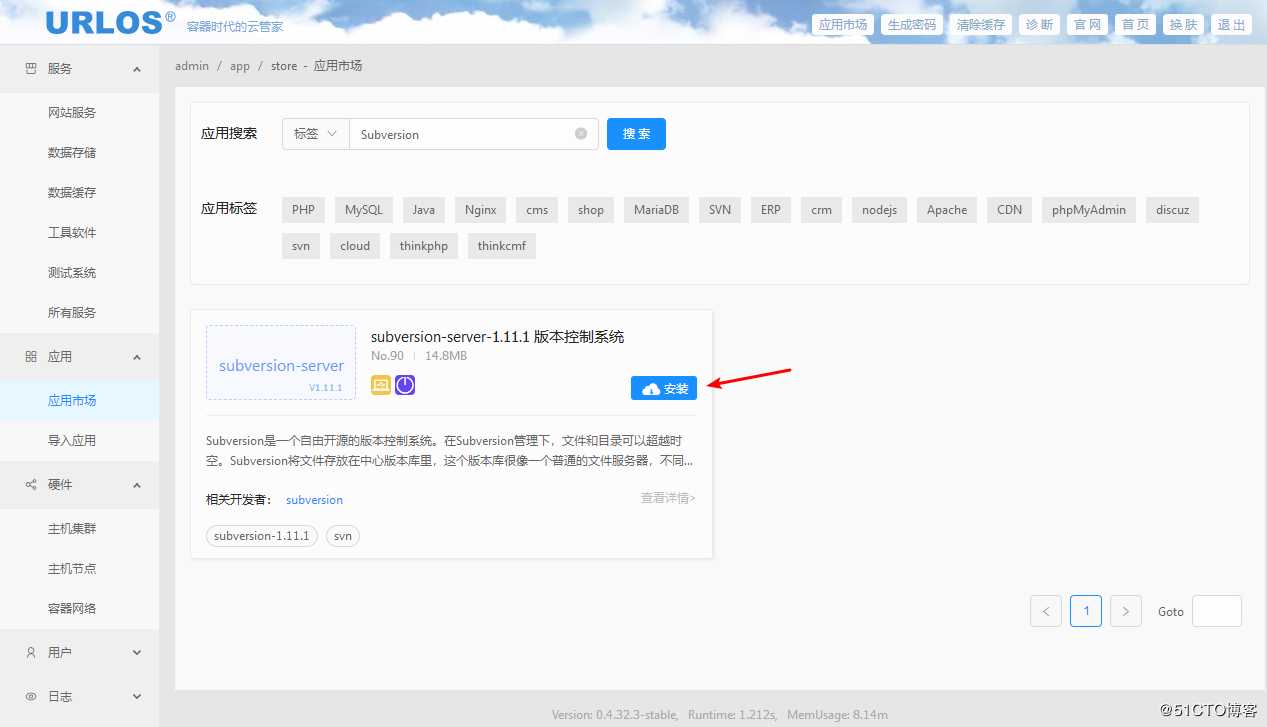Click the subversion developer link
Image resolution: width=1267 pixels, height=727 pixels.
(314, 500)
